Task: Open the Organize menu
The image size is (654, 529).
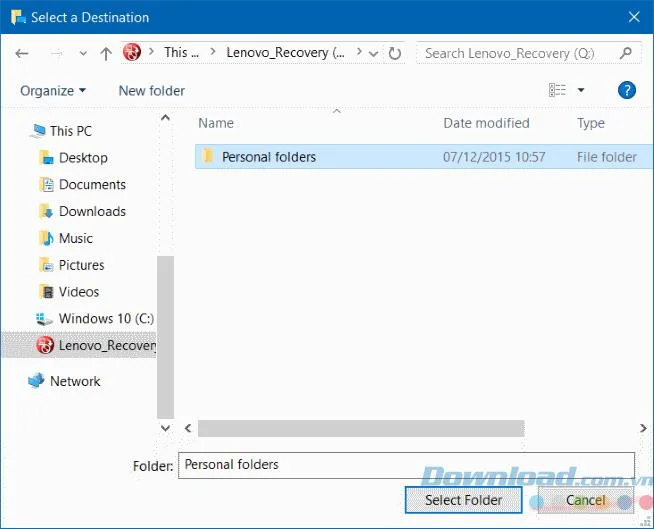Action: [53, 91]
